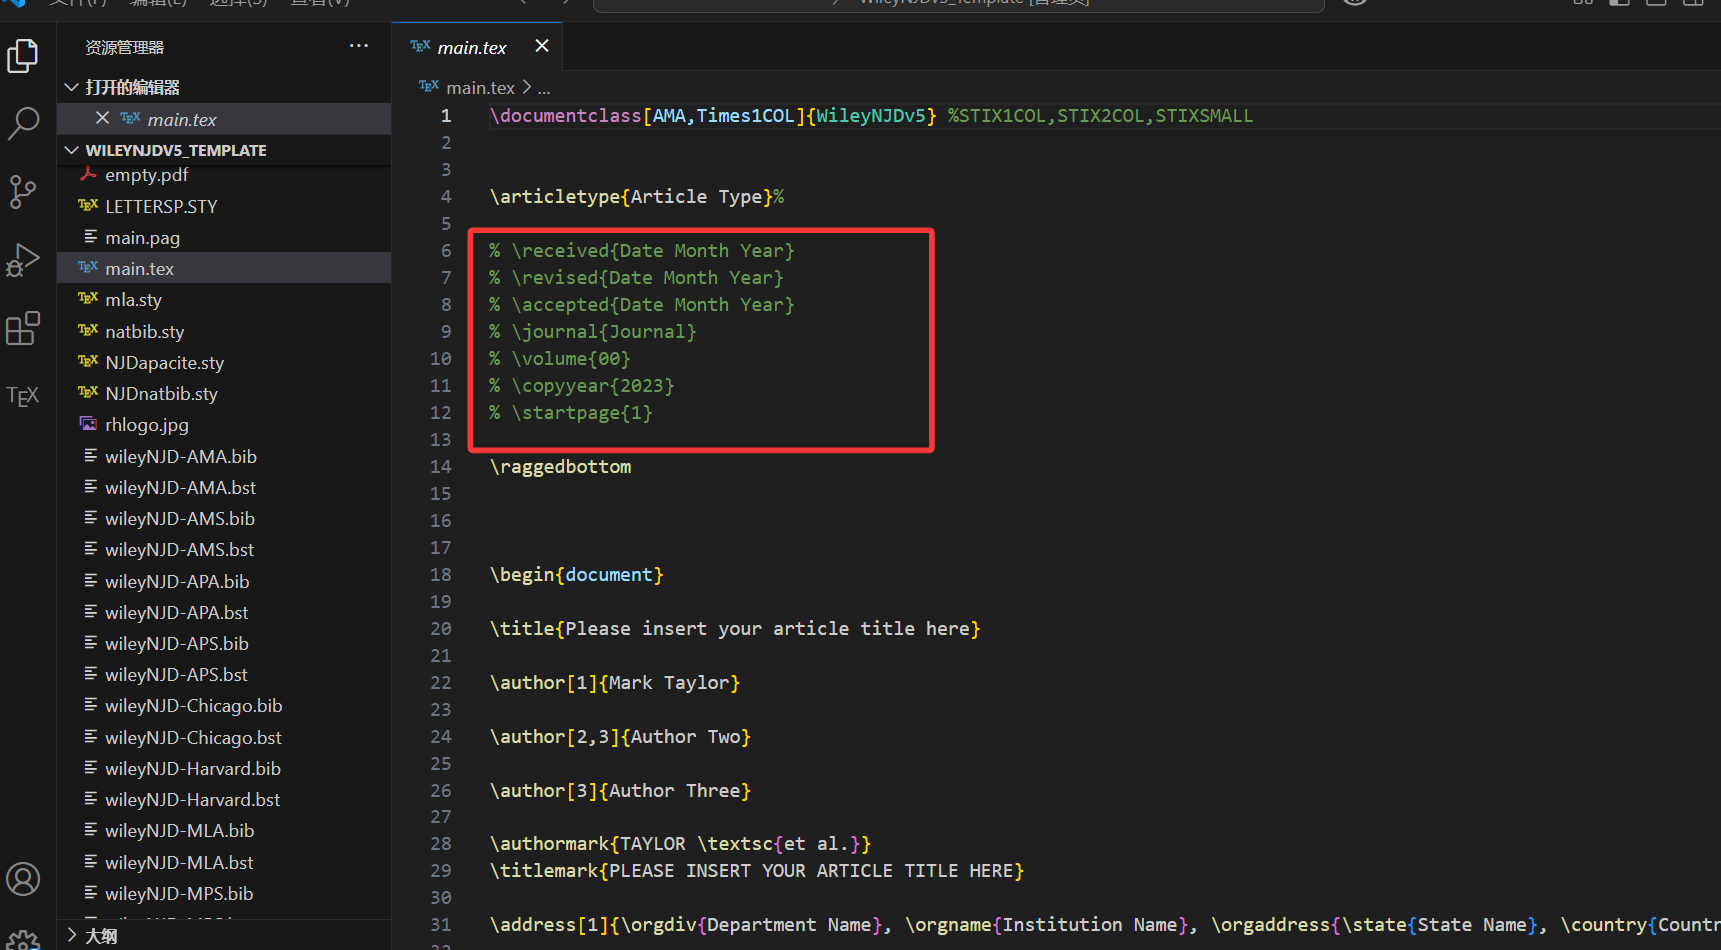Open wileyNJD-AMA.bst file
Screen dimensions: 1721x950
(224, 487)
